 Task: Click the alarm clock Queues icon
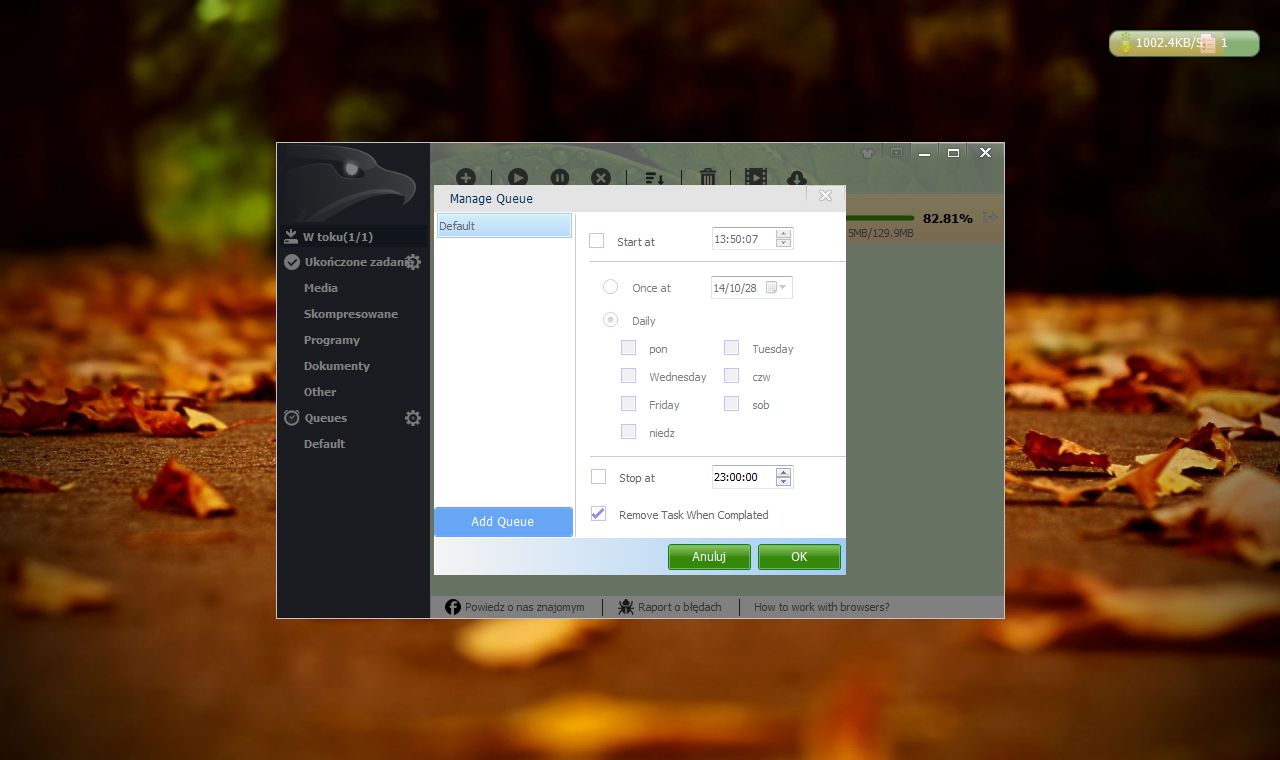(x=292, y=418)
